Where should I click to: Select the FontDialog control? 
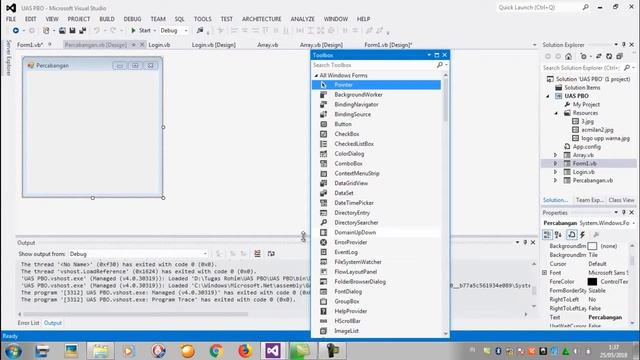tap(376, 291)
